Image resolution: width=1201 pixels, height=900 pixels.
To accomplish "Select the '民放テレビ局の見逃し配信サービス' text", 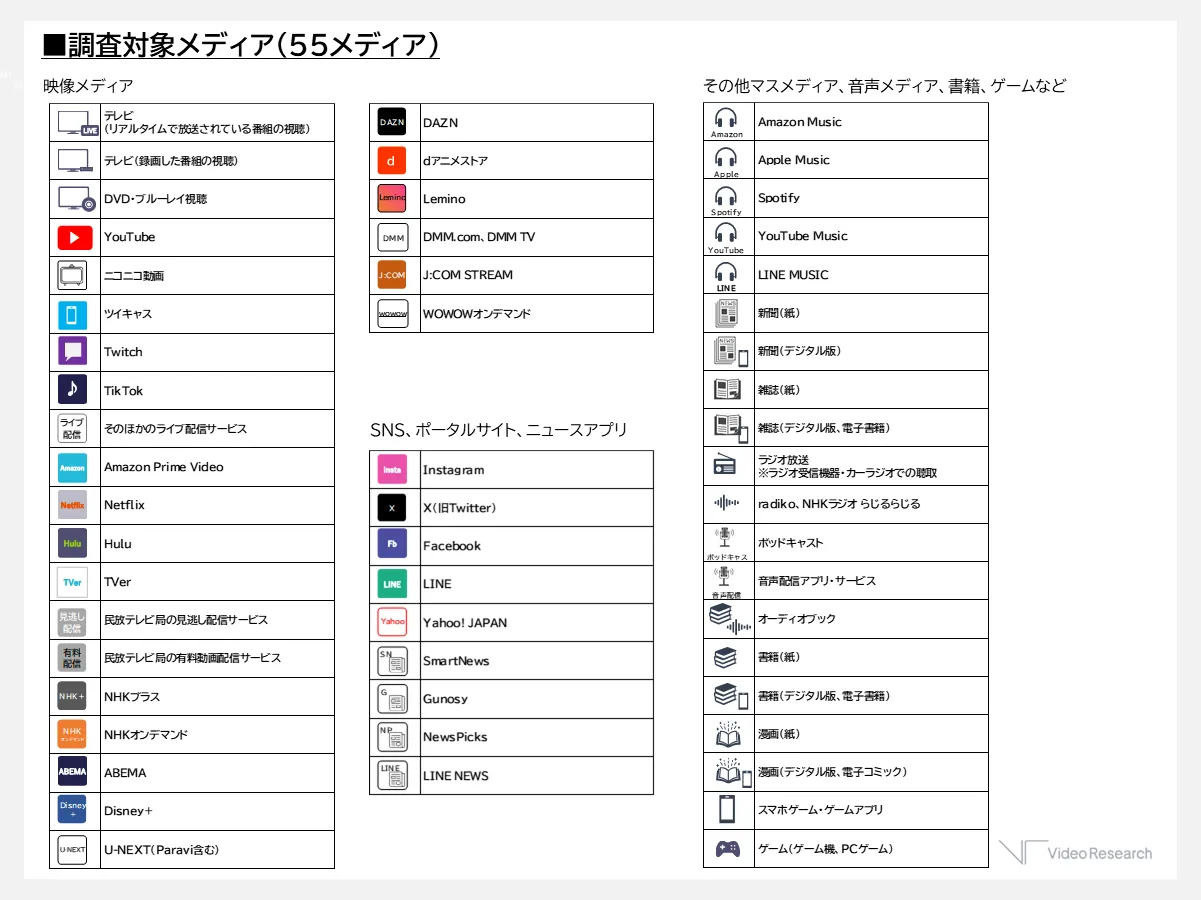I will click(x=186, y=620).
